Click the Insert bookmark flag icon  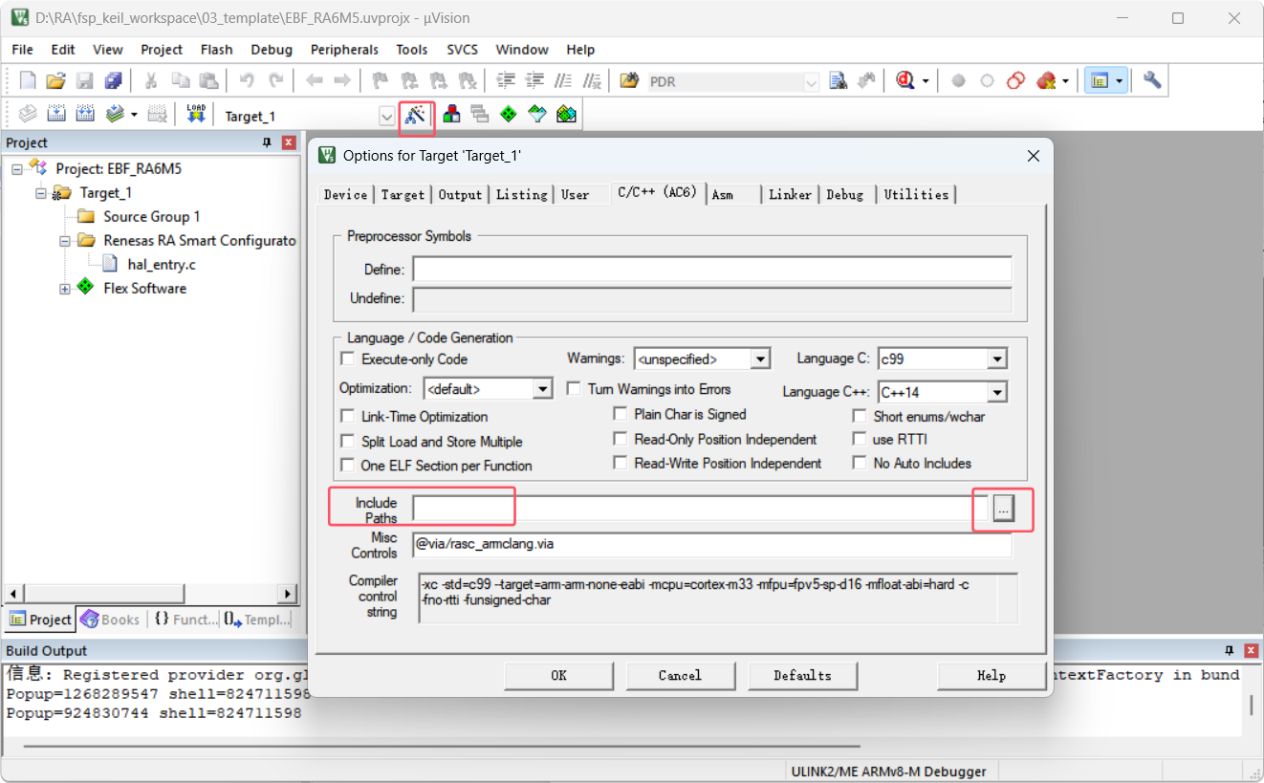click(380, 81)
